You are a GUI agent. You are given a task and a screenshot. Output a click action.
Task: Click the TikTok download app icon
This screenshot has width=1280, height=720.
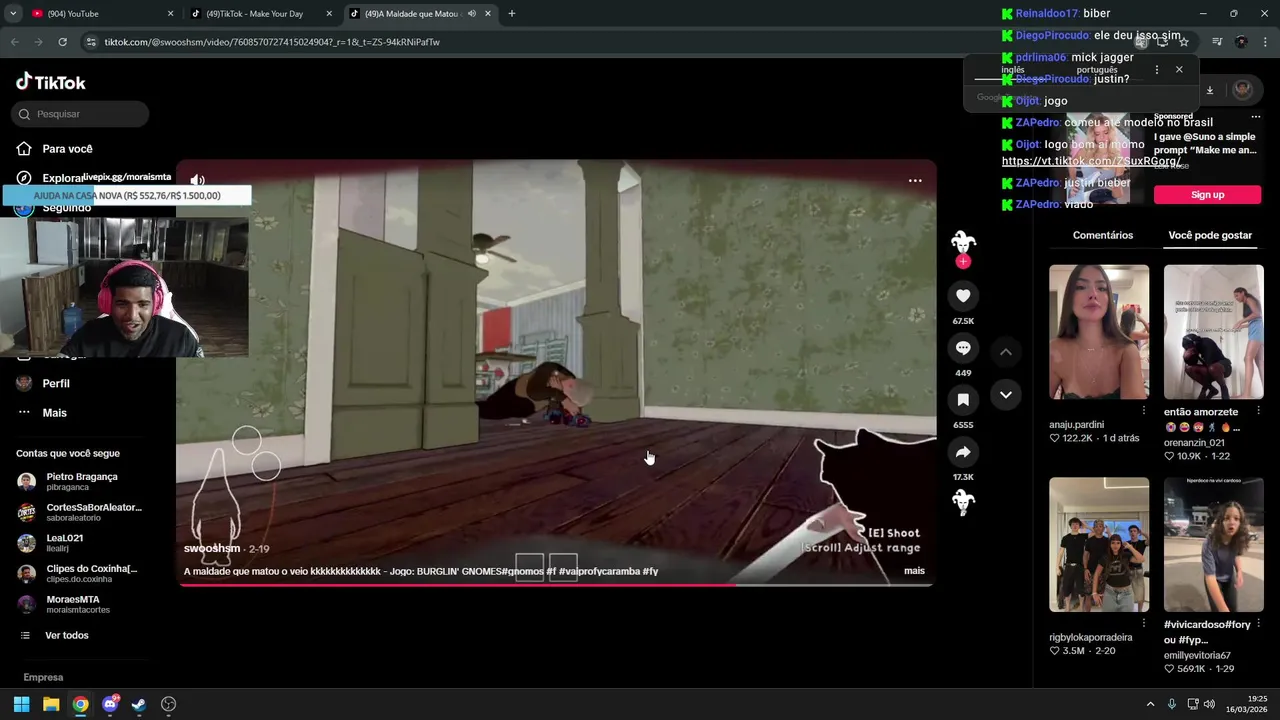point(1209,90)
